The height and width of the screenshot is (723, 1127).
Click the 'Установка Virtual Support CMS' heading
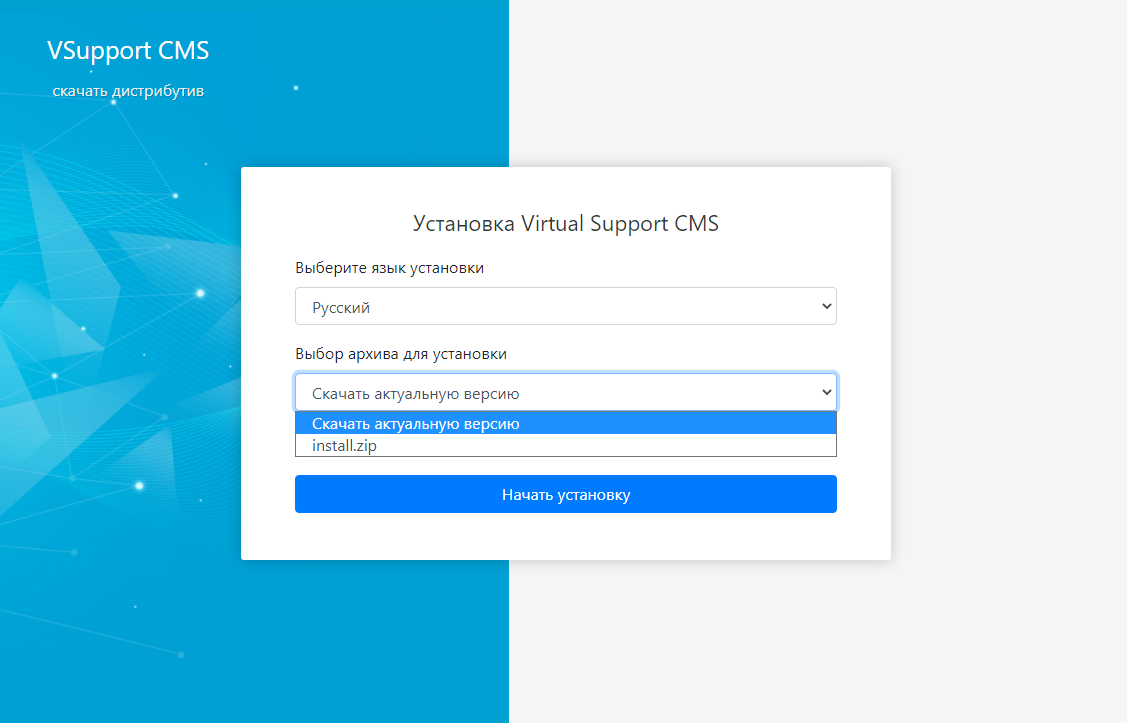pos(566,224)
